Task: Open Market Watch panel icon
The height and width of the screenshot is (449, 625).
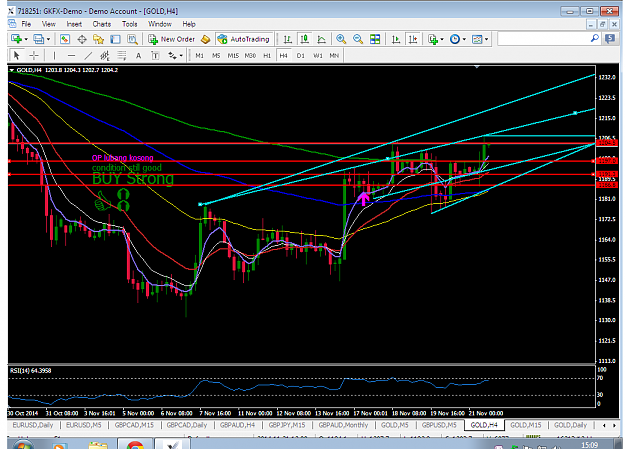Action: click(x=65, y=39)
